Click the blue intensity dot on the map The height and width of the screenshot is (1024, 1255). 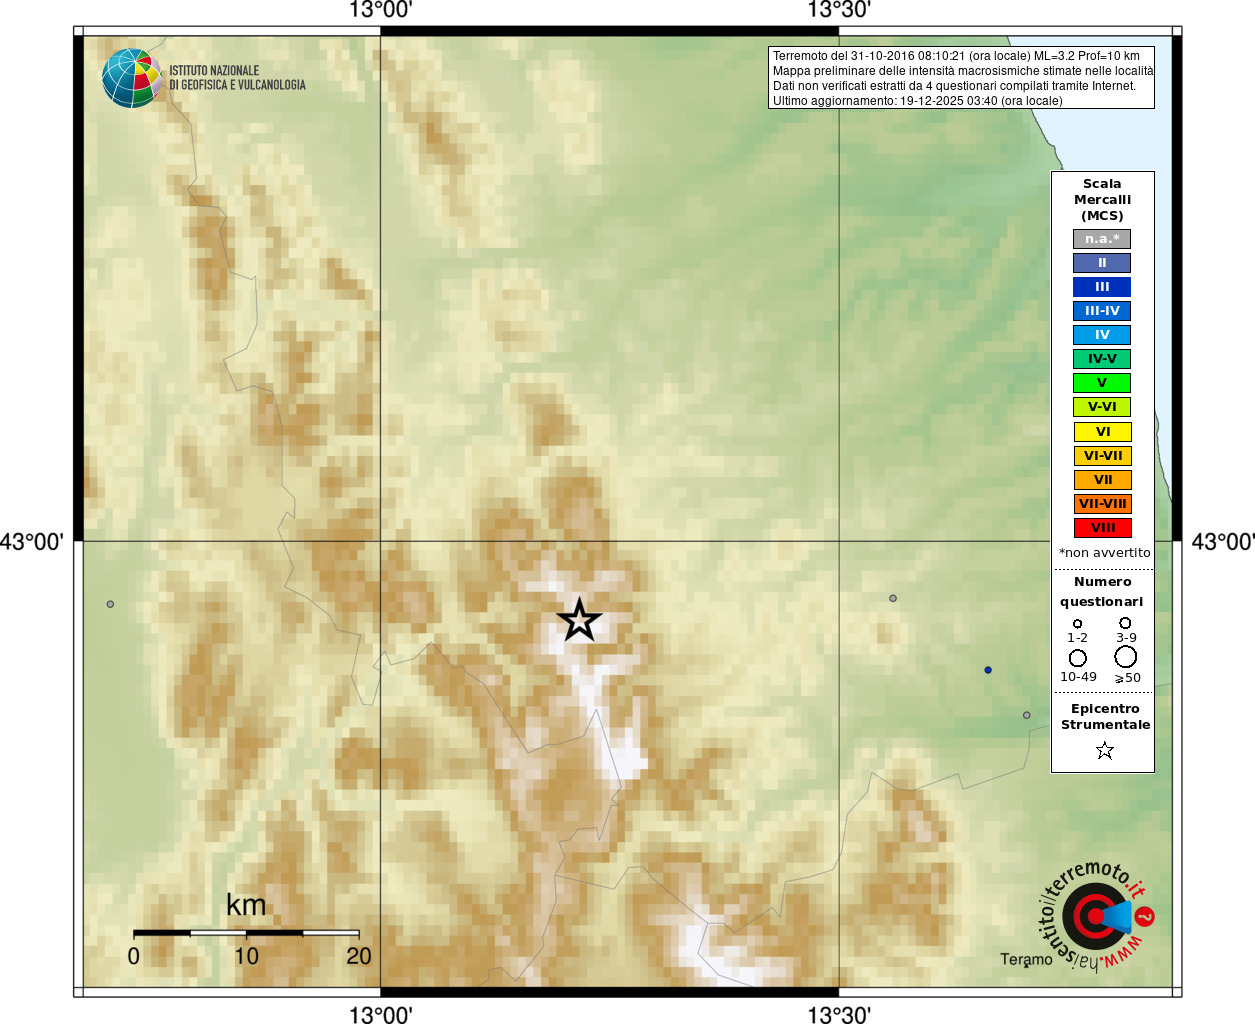(988, 670)
